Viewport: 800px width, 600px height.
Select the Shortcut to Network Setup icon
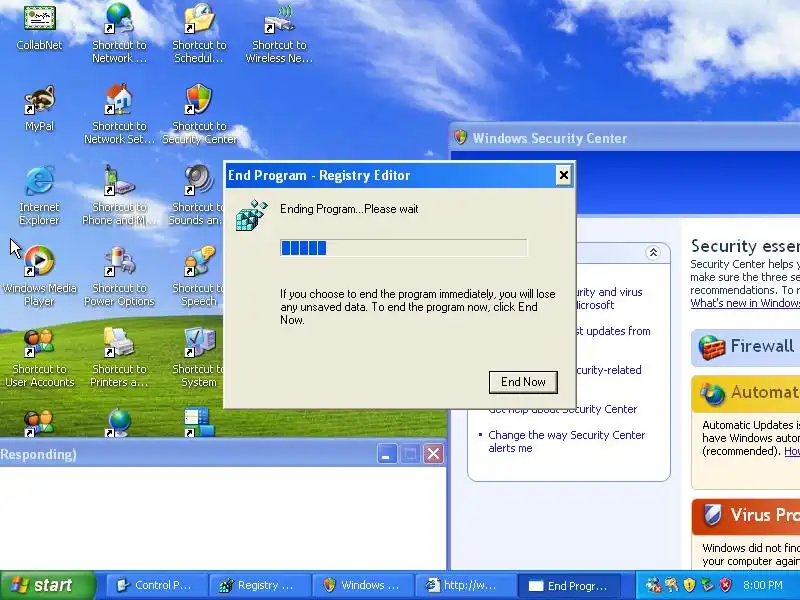[x=119, y=114]
